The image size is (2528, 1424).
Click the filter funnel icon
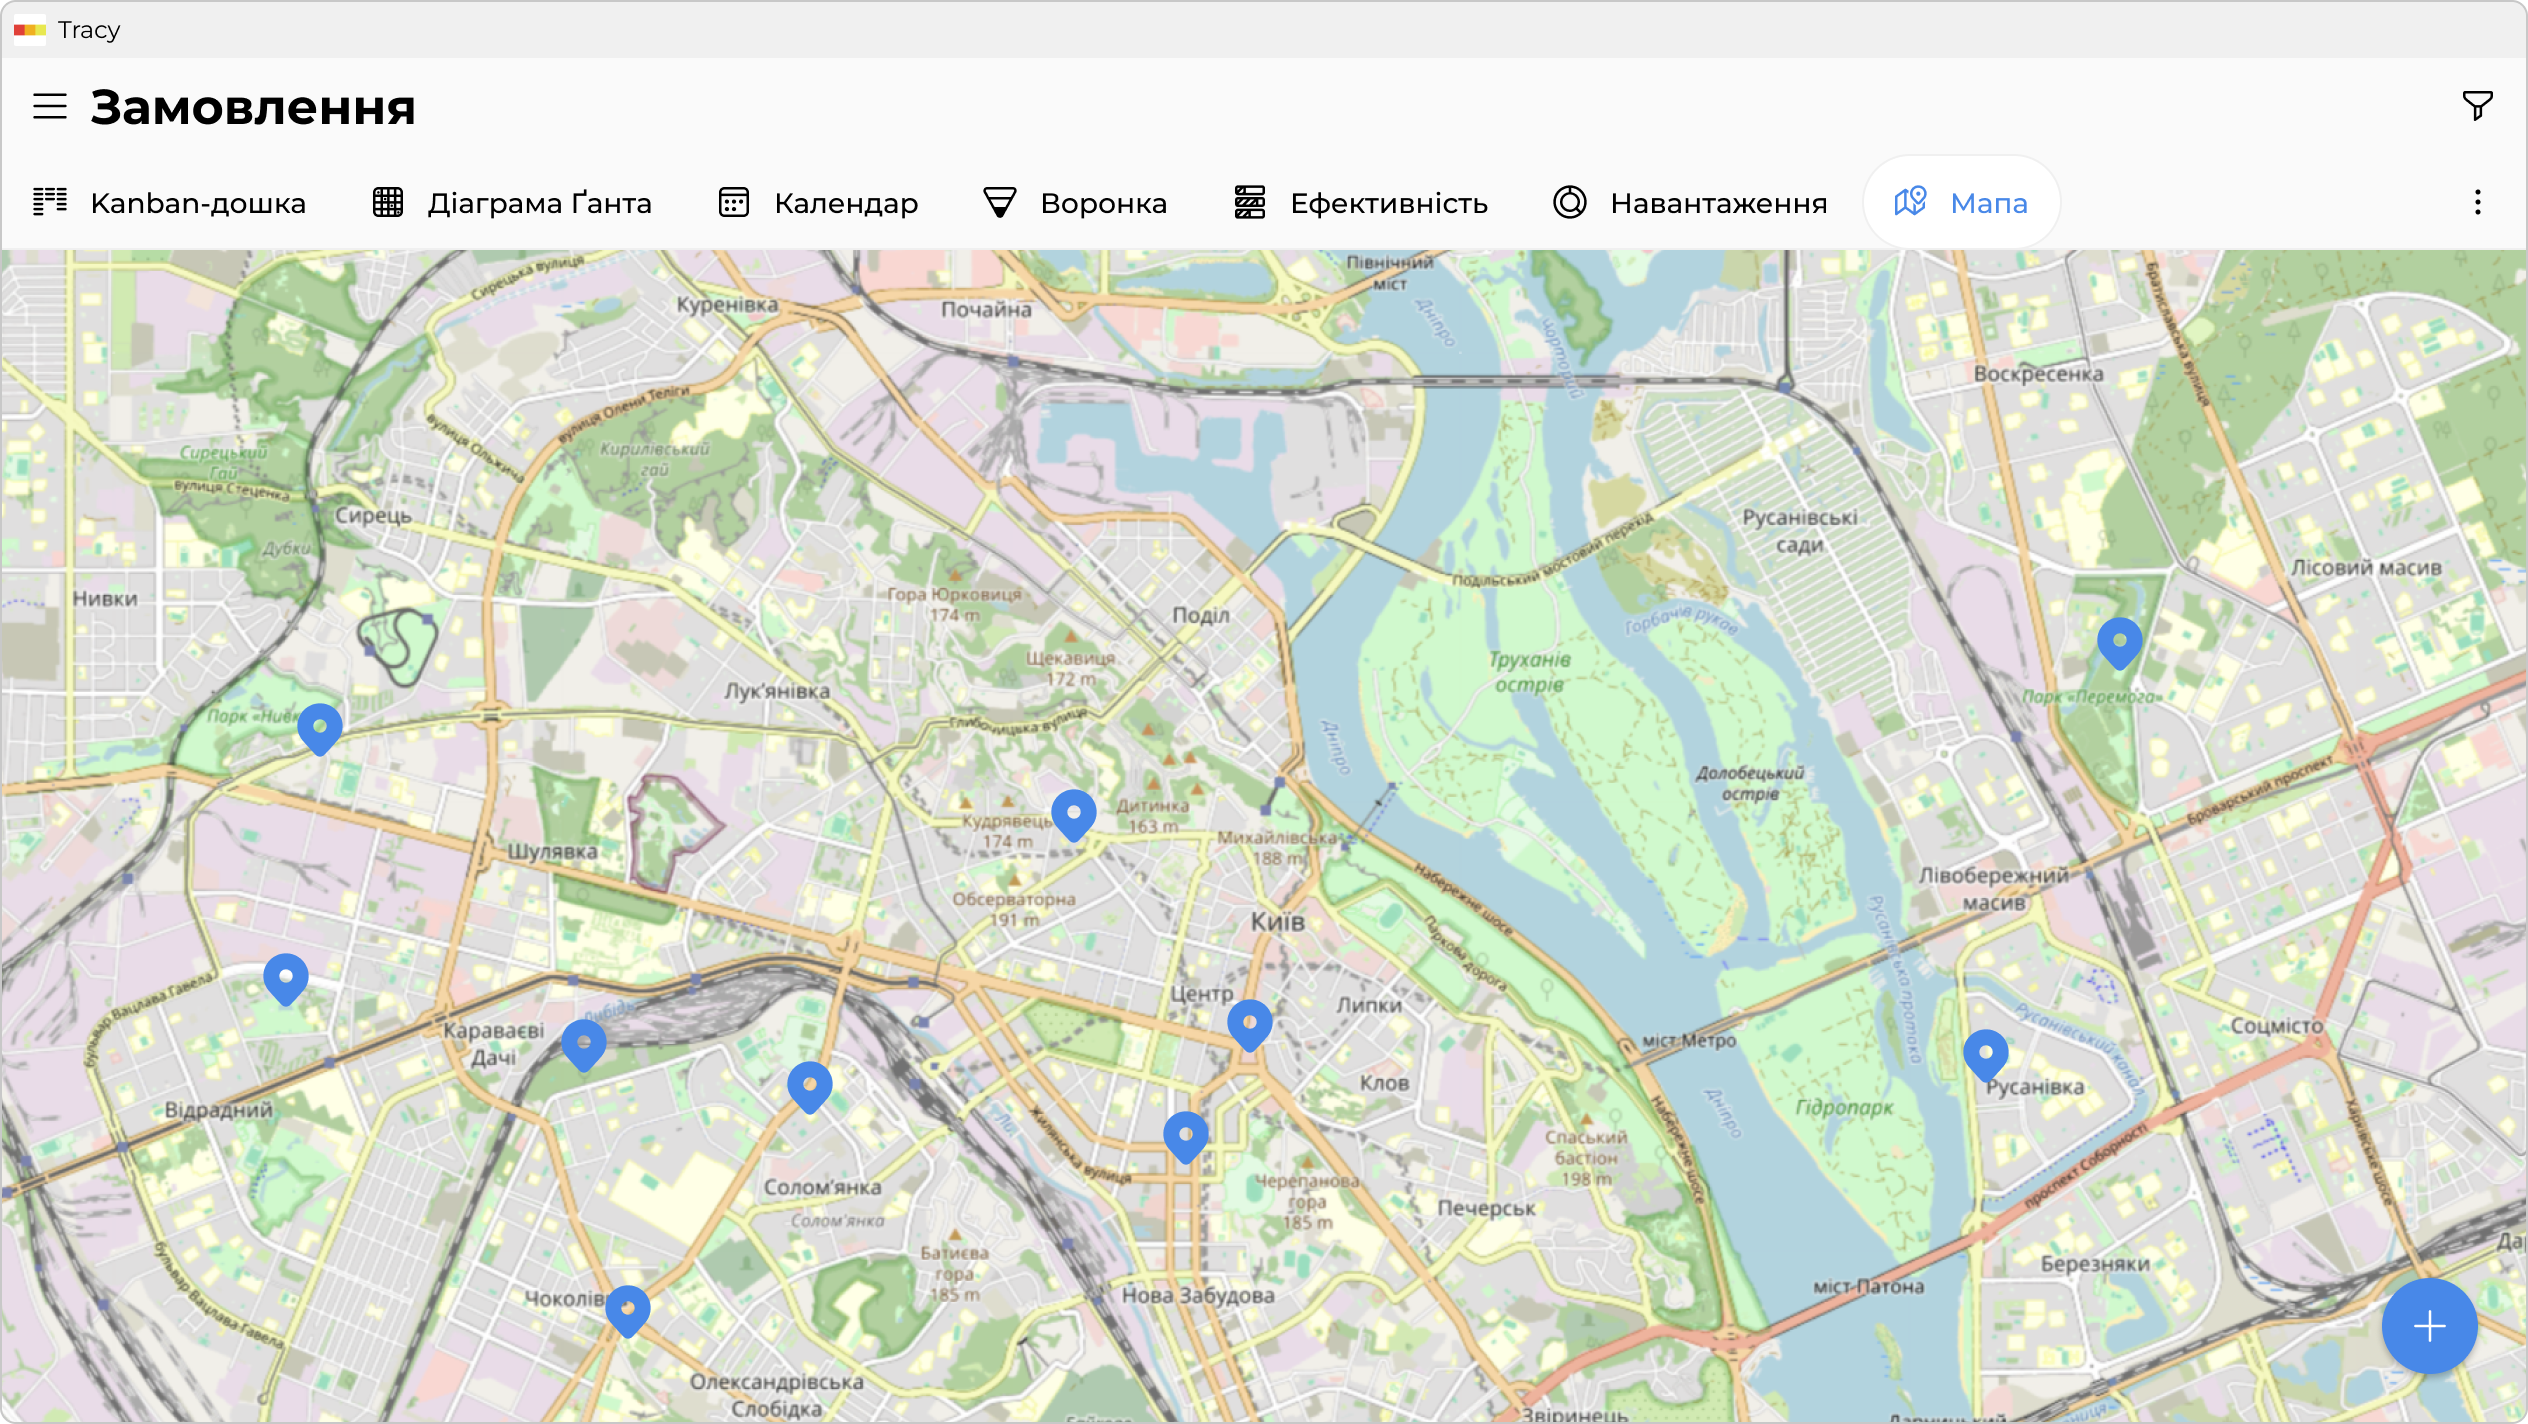pyautogui.click(x=2477, y=105)
